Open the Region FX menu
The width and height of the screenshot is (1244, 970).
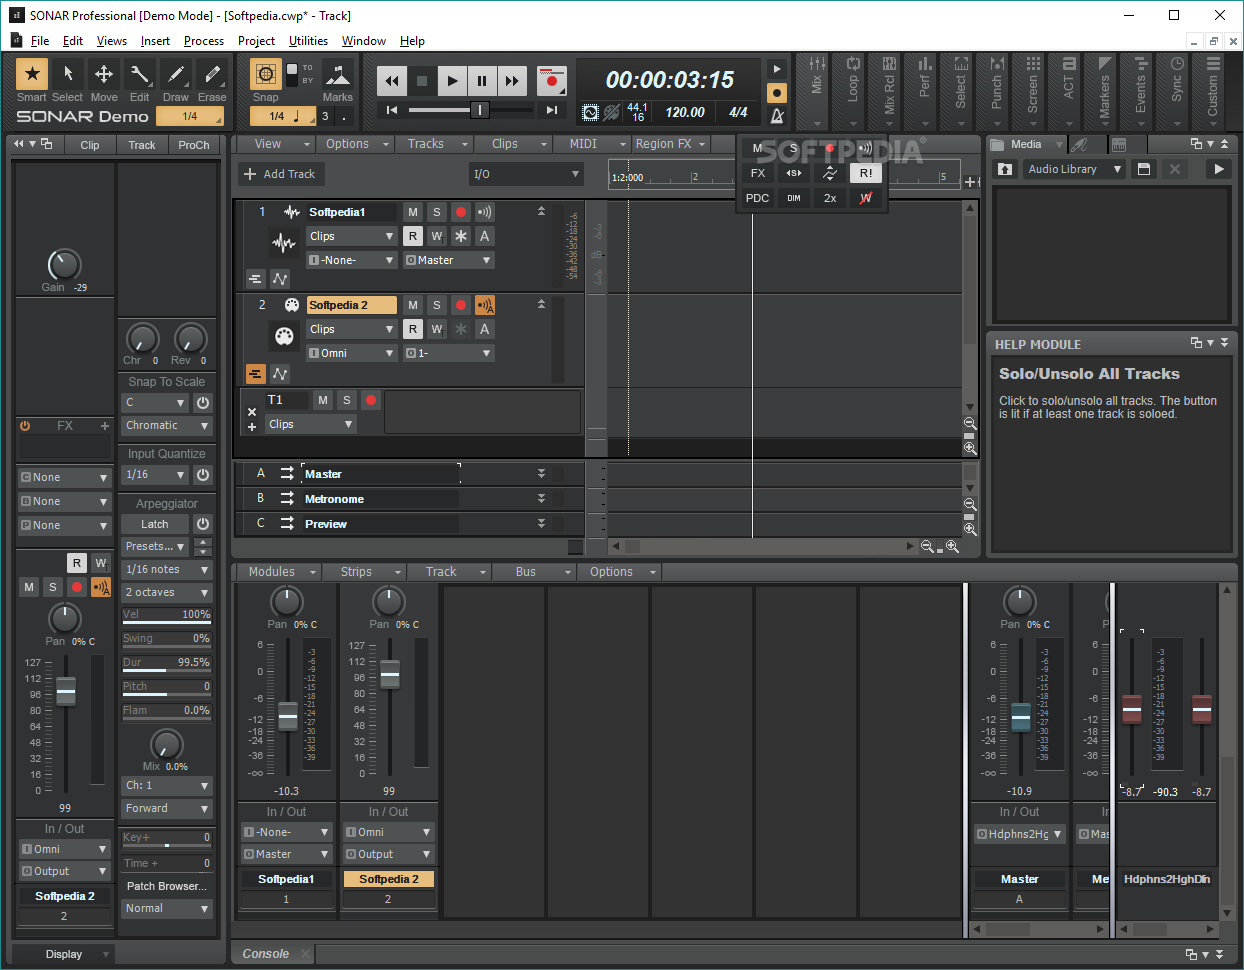click(670, 144)
